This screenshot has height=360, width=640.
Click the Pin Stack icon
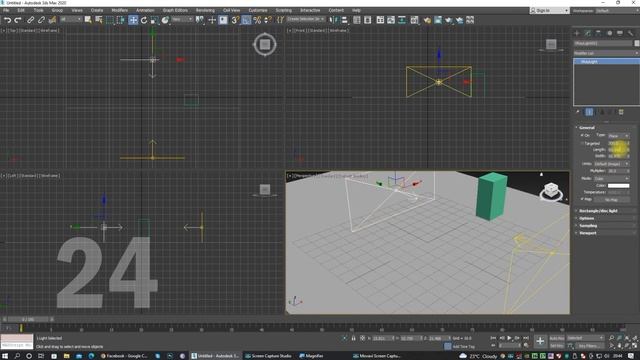point(578,112)
